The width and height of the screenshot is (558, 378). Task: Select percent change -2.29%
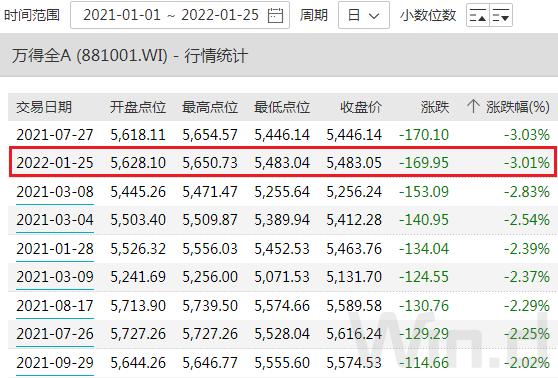[x=527, y=306]
